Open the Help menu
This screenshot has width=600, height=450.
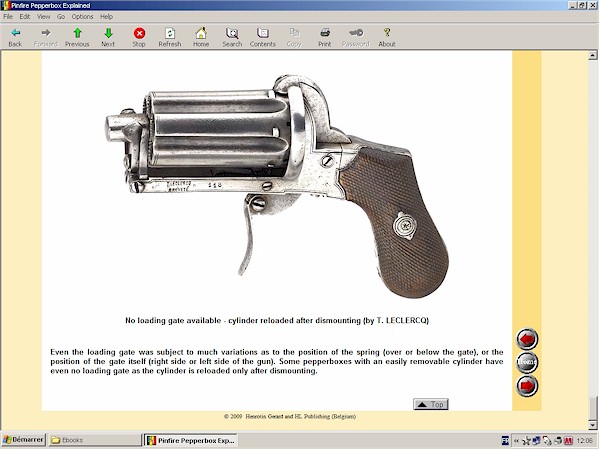[106, 16]
